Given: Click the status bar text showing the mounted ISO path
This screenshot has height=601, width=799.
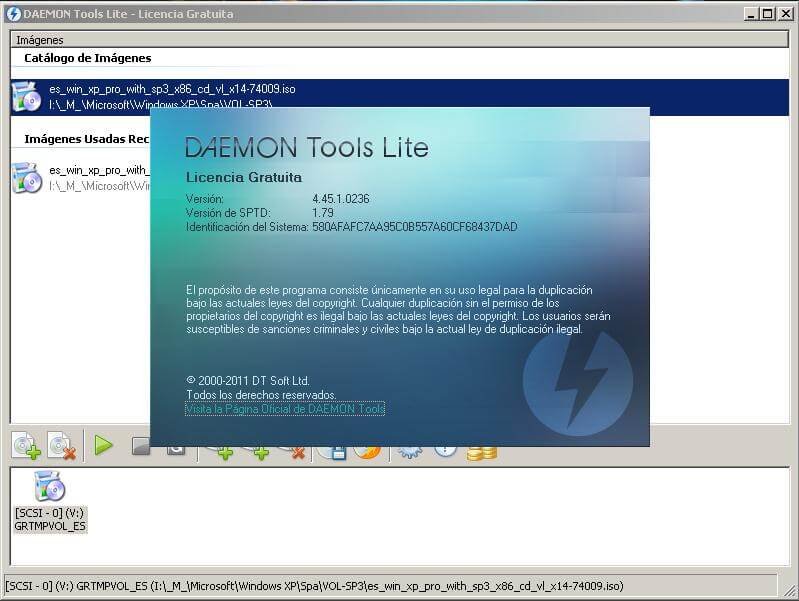Looking at the screenshot, I should point(314,586).
